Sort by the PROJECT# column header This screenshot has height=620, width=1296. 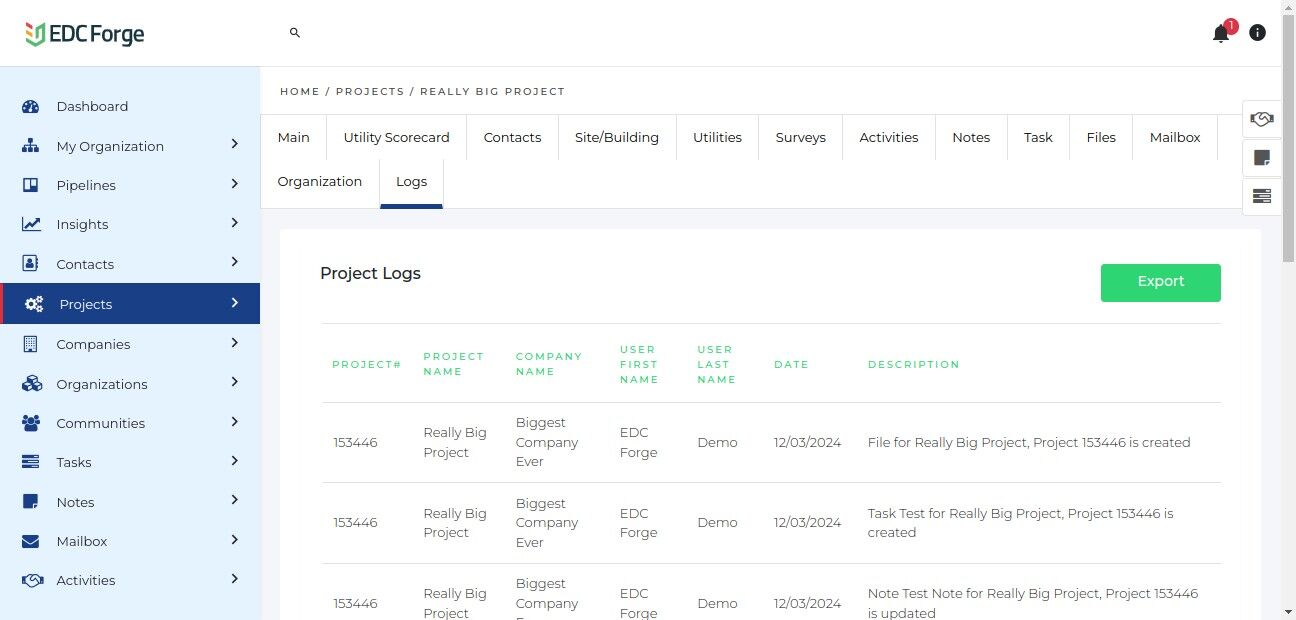pyautogui.click(x=367, y=365)
